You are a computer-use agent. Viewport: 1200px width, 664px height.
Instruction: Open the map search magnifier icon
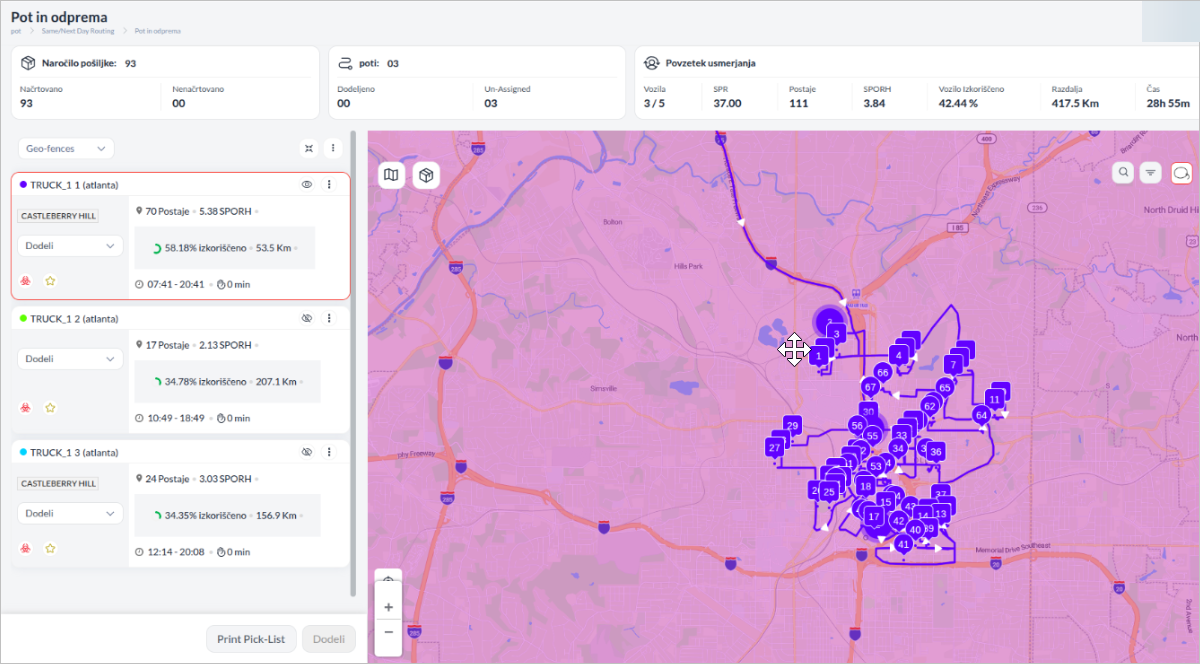click(1124, 173)
